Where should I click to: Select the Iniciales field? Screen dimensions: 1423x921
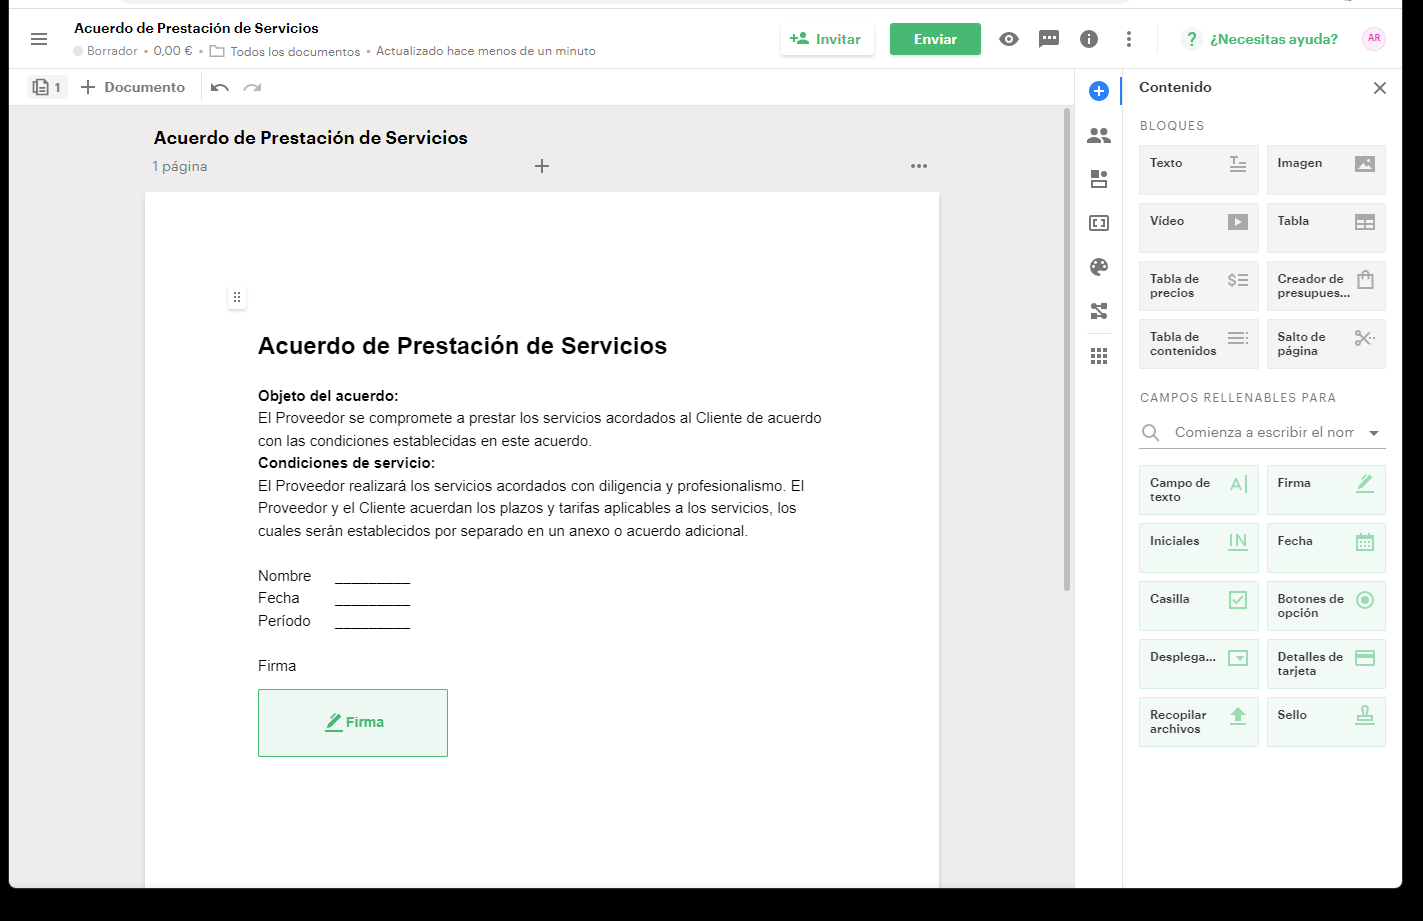point(1199,548)
